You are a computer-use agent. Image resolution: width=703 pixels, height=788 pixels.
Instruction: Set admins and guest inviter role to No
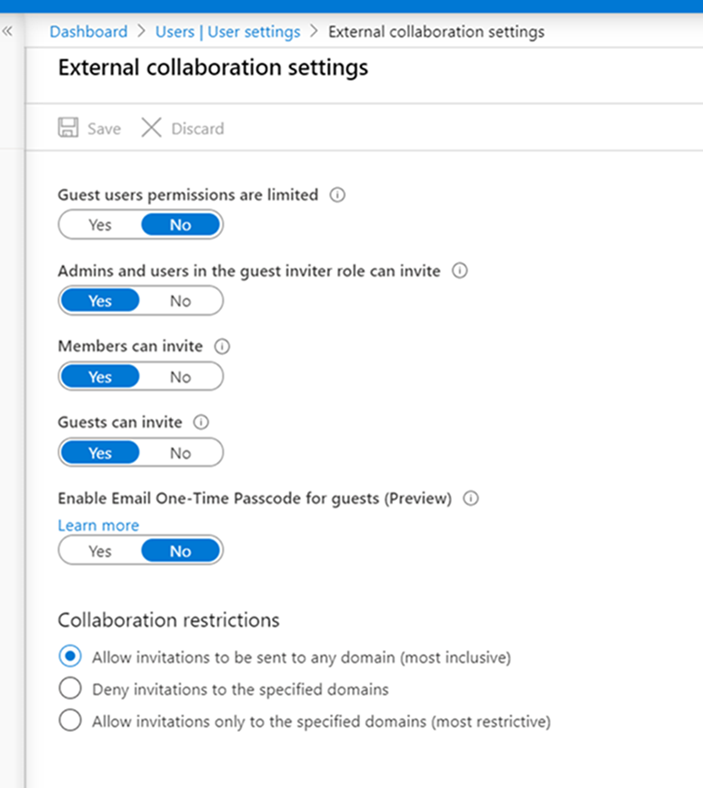[x=180, y=301]
